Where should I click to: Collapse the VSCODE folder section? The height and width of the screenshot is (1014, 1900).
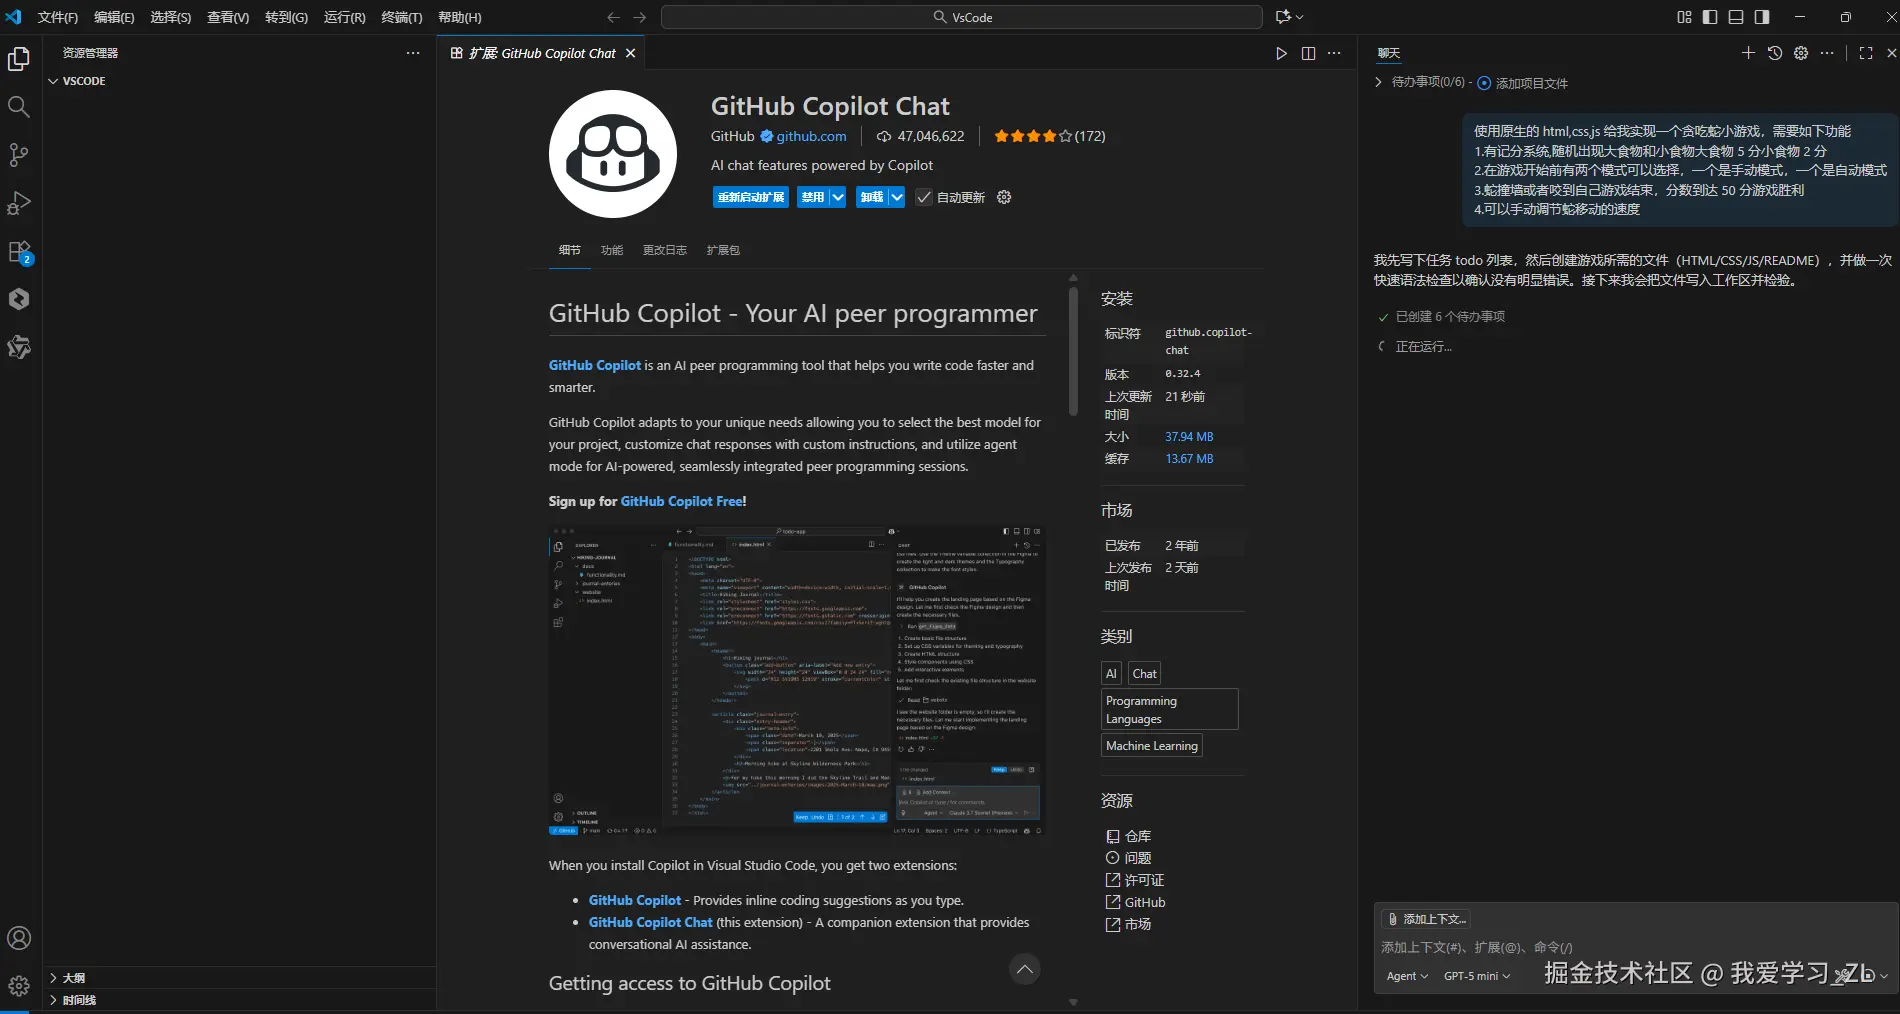point(54,81)
